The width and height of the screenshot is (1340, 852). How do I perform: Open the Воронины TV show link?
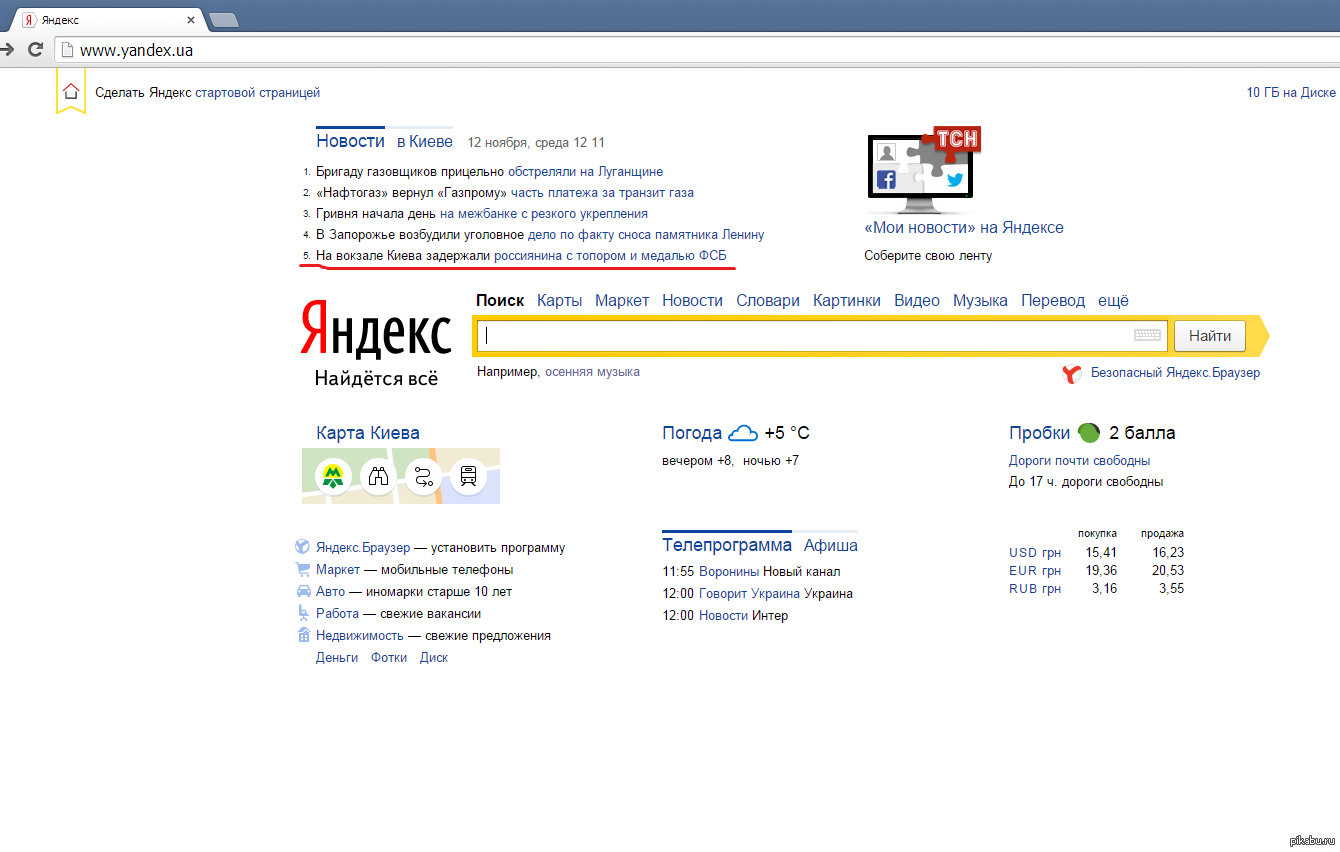(729, 571)
